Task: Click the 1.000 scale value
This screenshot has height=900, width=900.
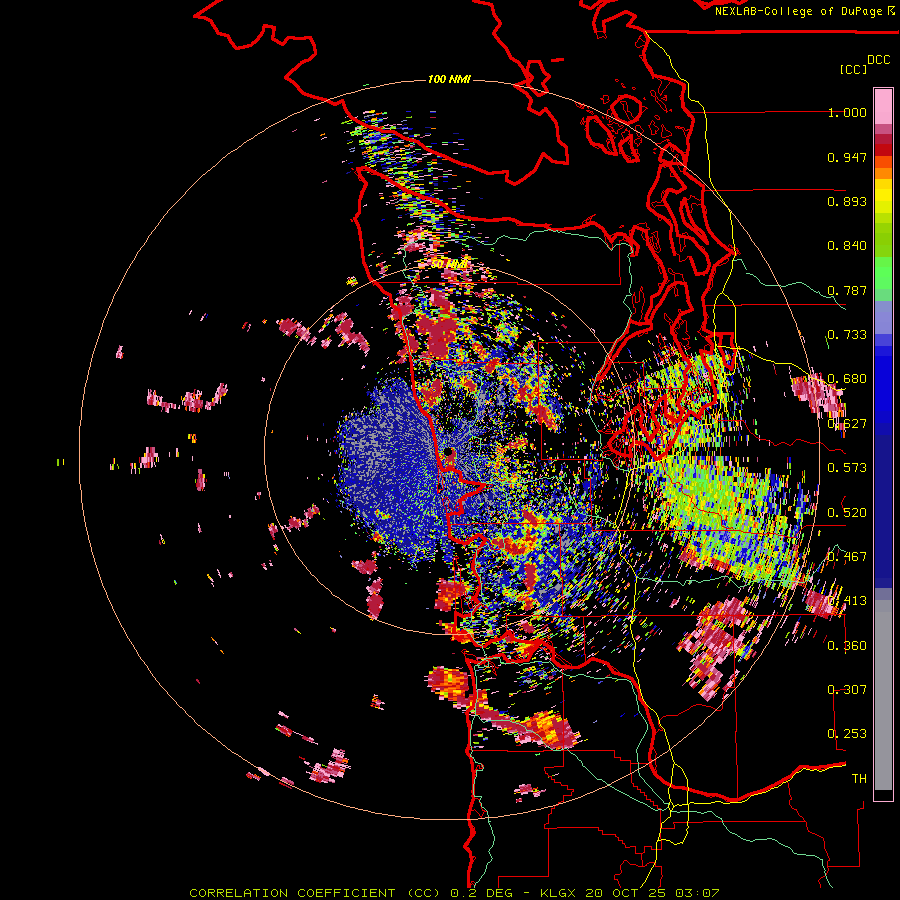Action: tap(847, 112)
